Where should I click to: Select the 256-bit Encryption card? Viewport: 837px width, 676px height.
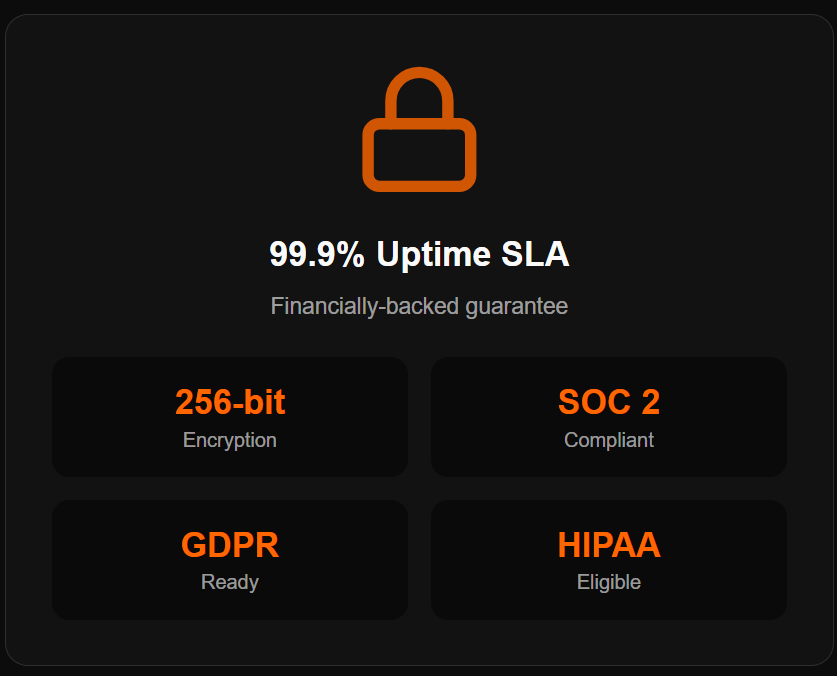(x=230, y=417)
